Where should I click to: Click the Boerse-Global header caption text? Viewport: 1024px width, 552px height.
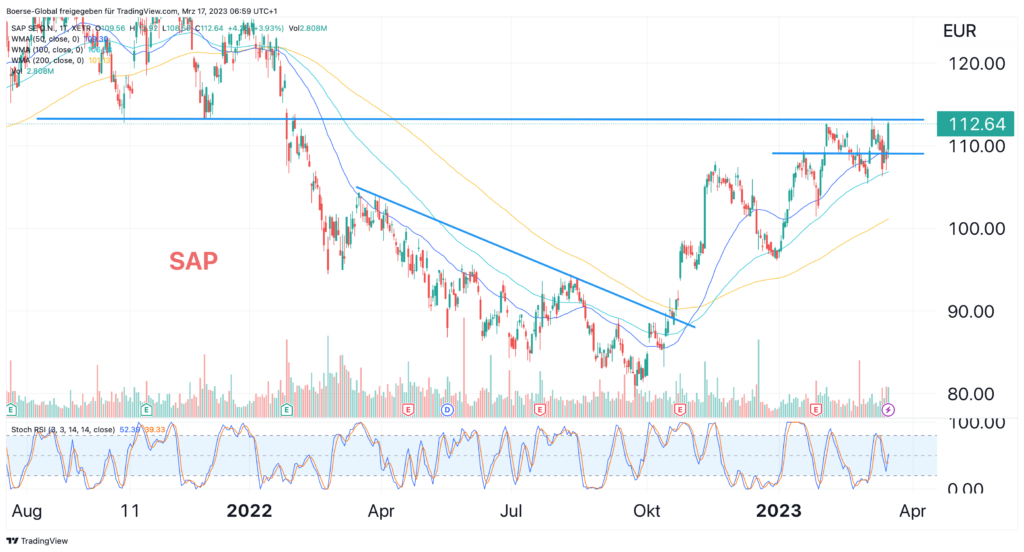[x=142, y=11]
